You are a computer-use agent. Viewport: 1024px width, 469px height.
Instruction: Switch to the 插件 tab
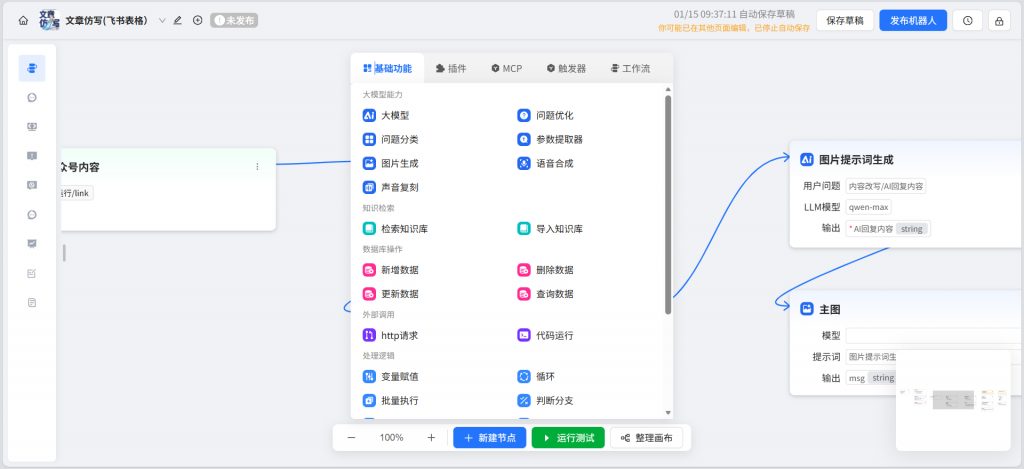click(x=451, y=68)
